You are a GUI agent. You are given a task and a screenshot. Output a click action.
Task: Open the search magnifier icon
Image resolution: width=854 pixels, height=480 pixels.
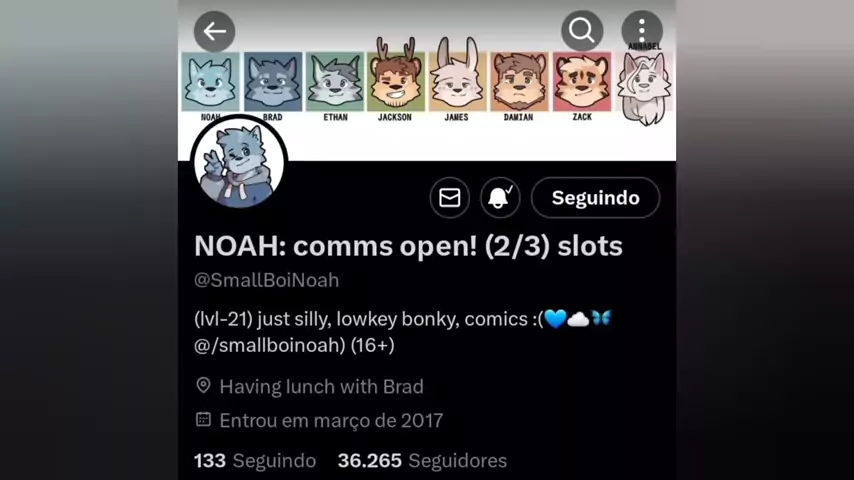pyautogui.click(x=582, y=31)
